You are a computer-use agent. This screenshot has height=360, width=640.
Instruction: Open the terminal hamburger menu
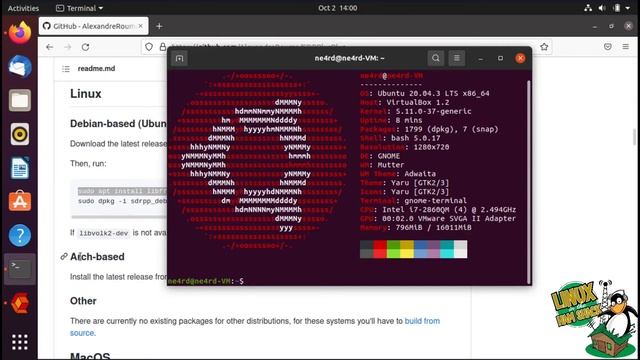(457, 58)
